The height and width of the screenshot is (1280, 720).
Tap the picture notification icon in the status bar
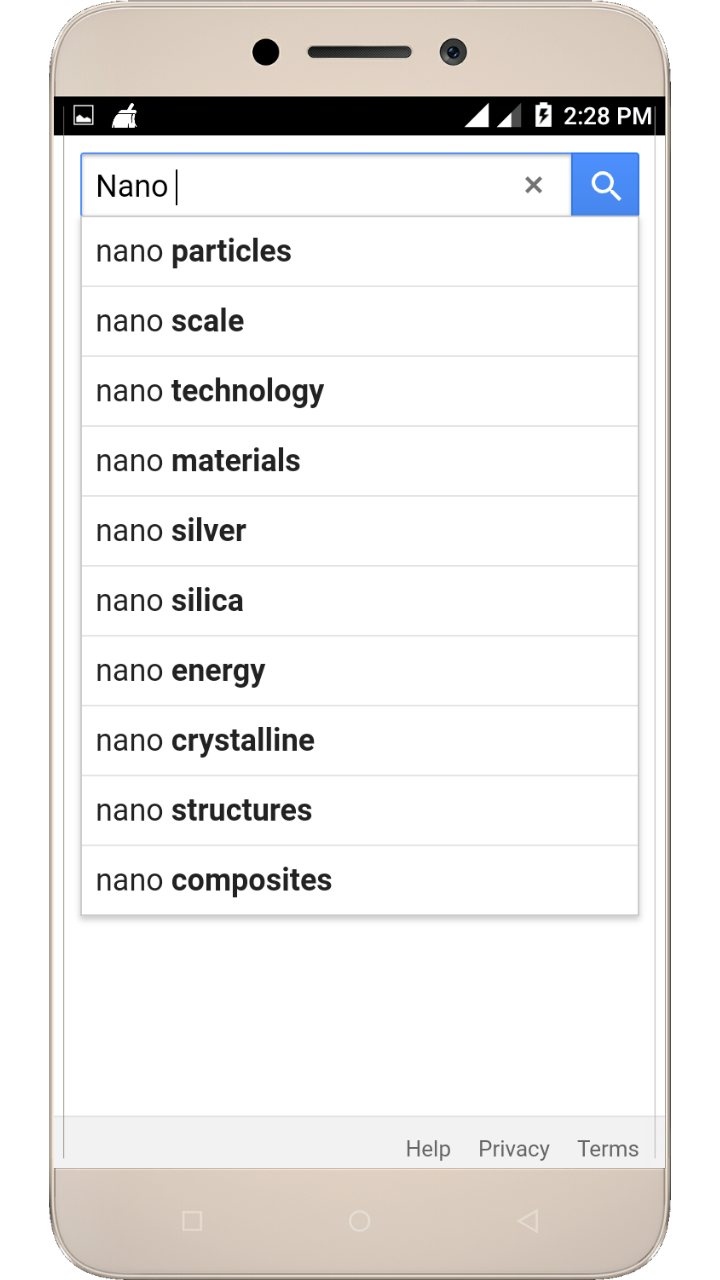coord(84,116)
